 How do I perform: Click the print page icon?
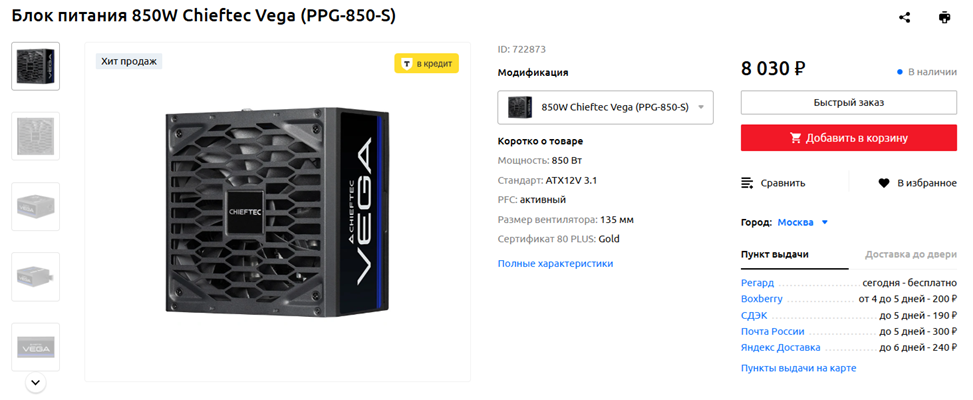click(x=944, y=17)
